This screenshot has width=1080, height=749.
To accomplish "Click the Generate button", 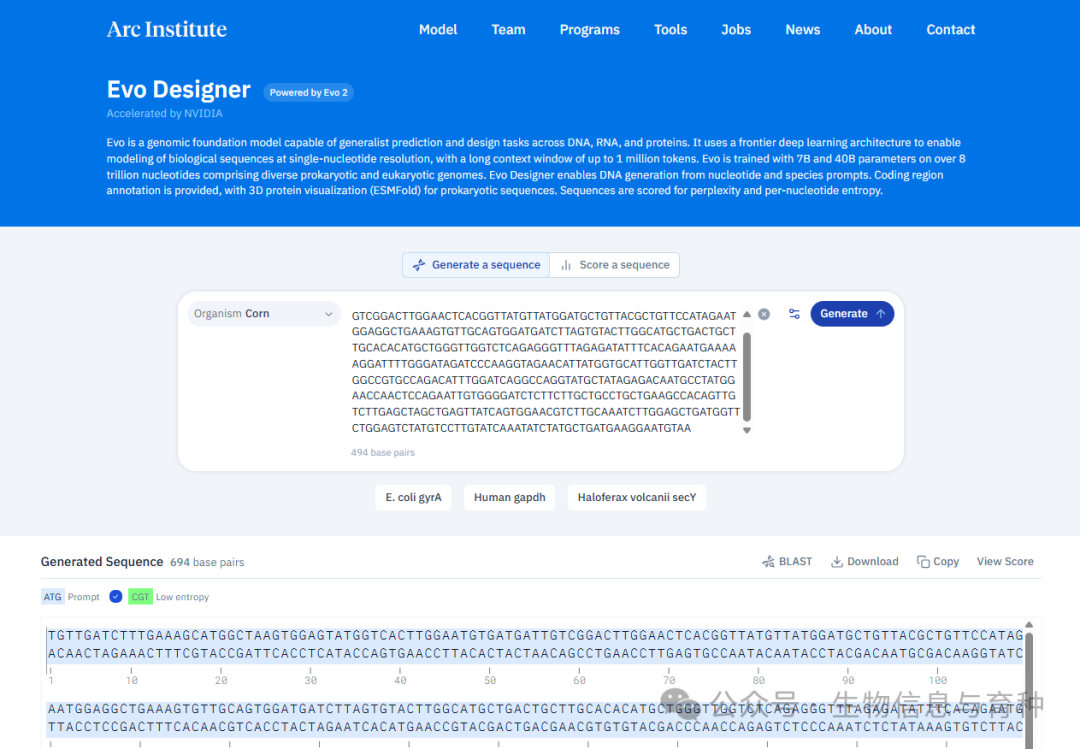I will pos(852,314).
